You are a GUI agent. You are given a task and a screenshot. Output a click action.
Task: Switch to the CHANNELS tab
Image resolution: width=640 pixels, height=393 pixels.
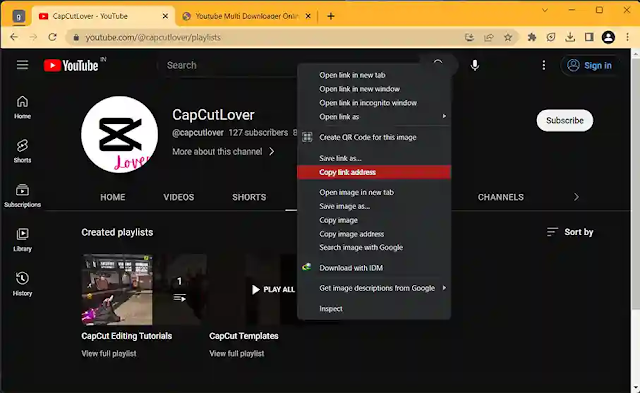[500, 197]
